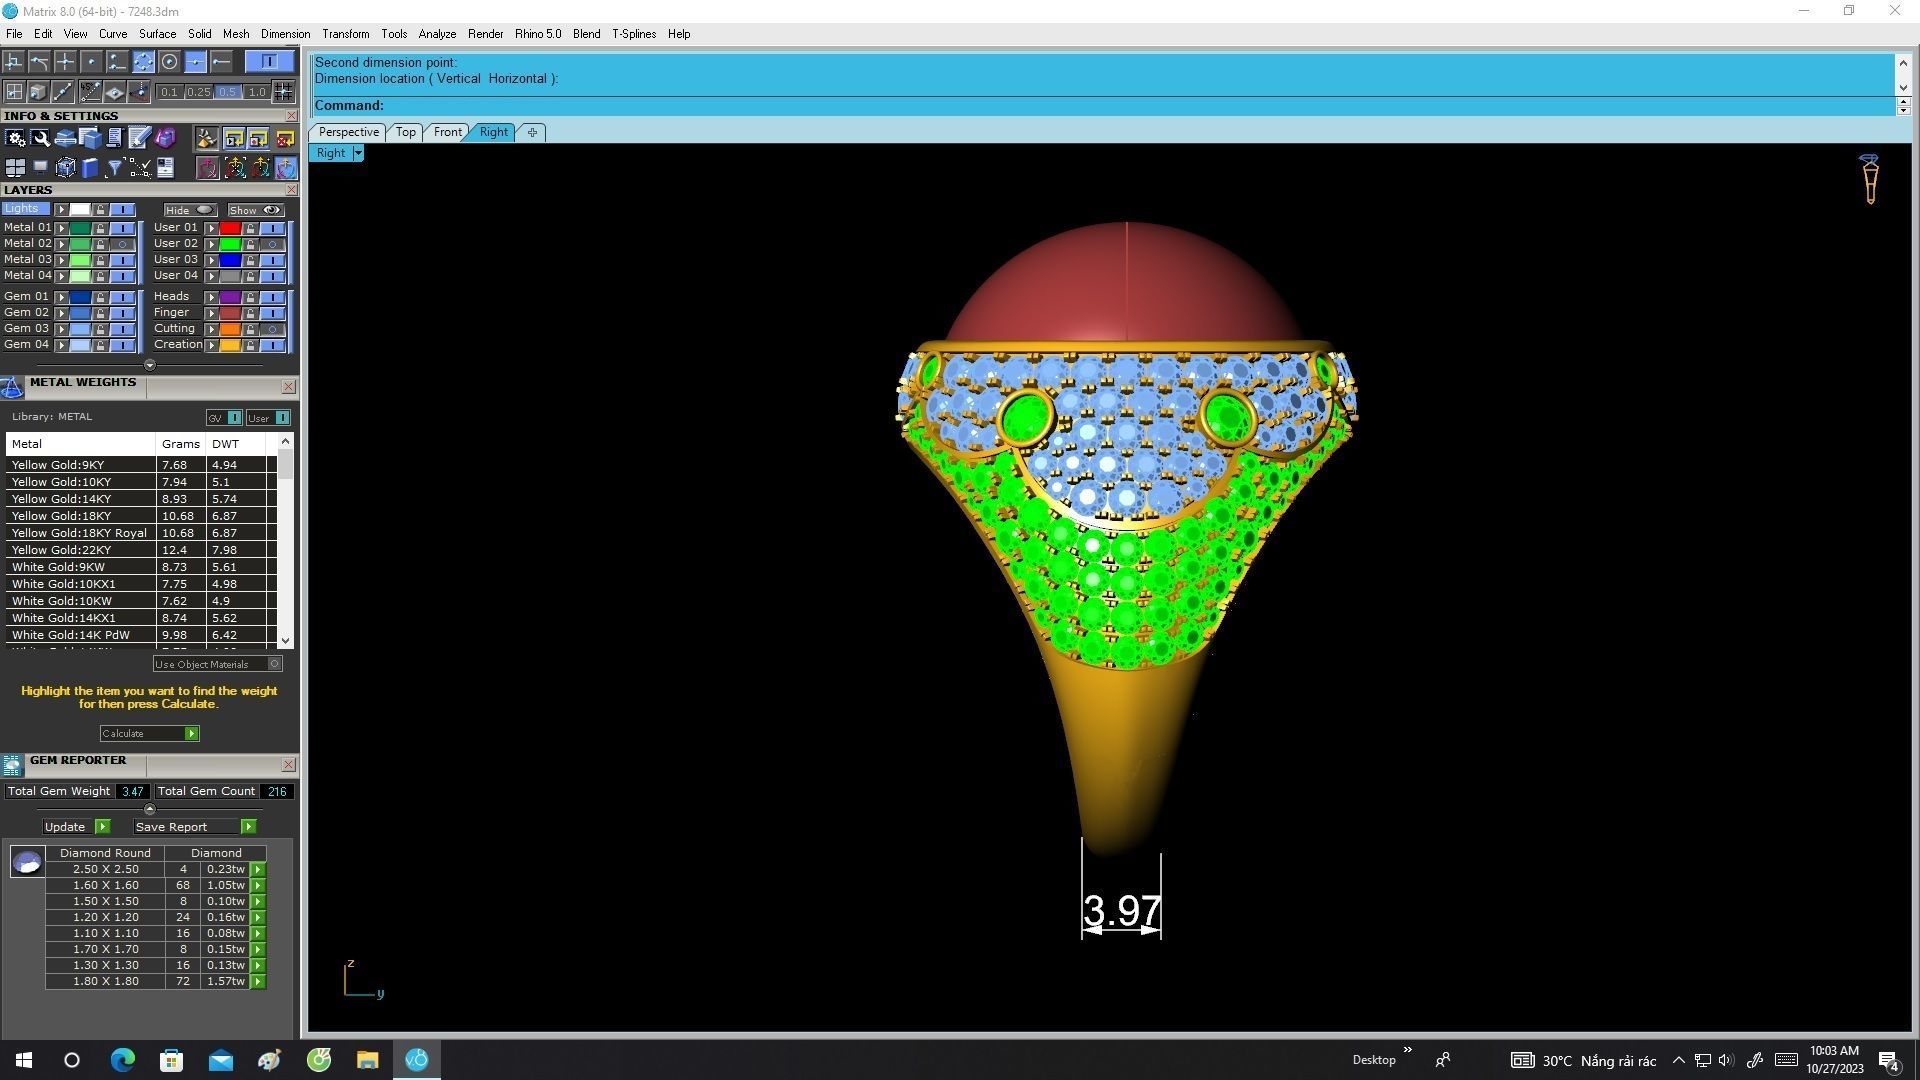Click the User 01 red color swatch

click(230, 228)
